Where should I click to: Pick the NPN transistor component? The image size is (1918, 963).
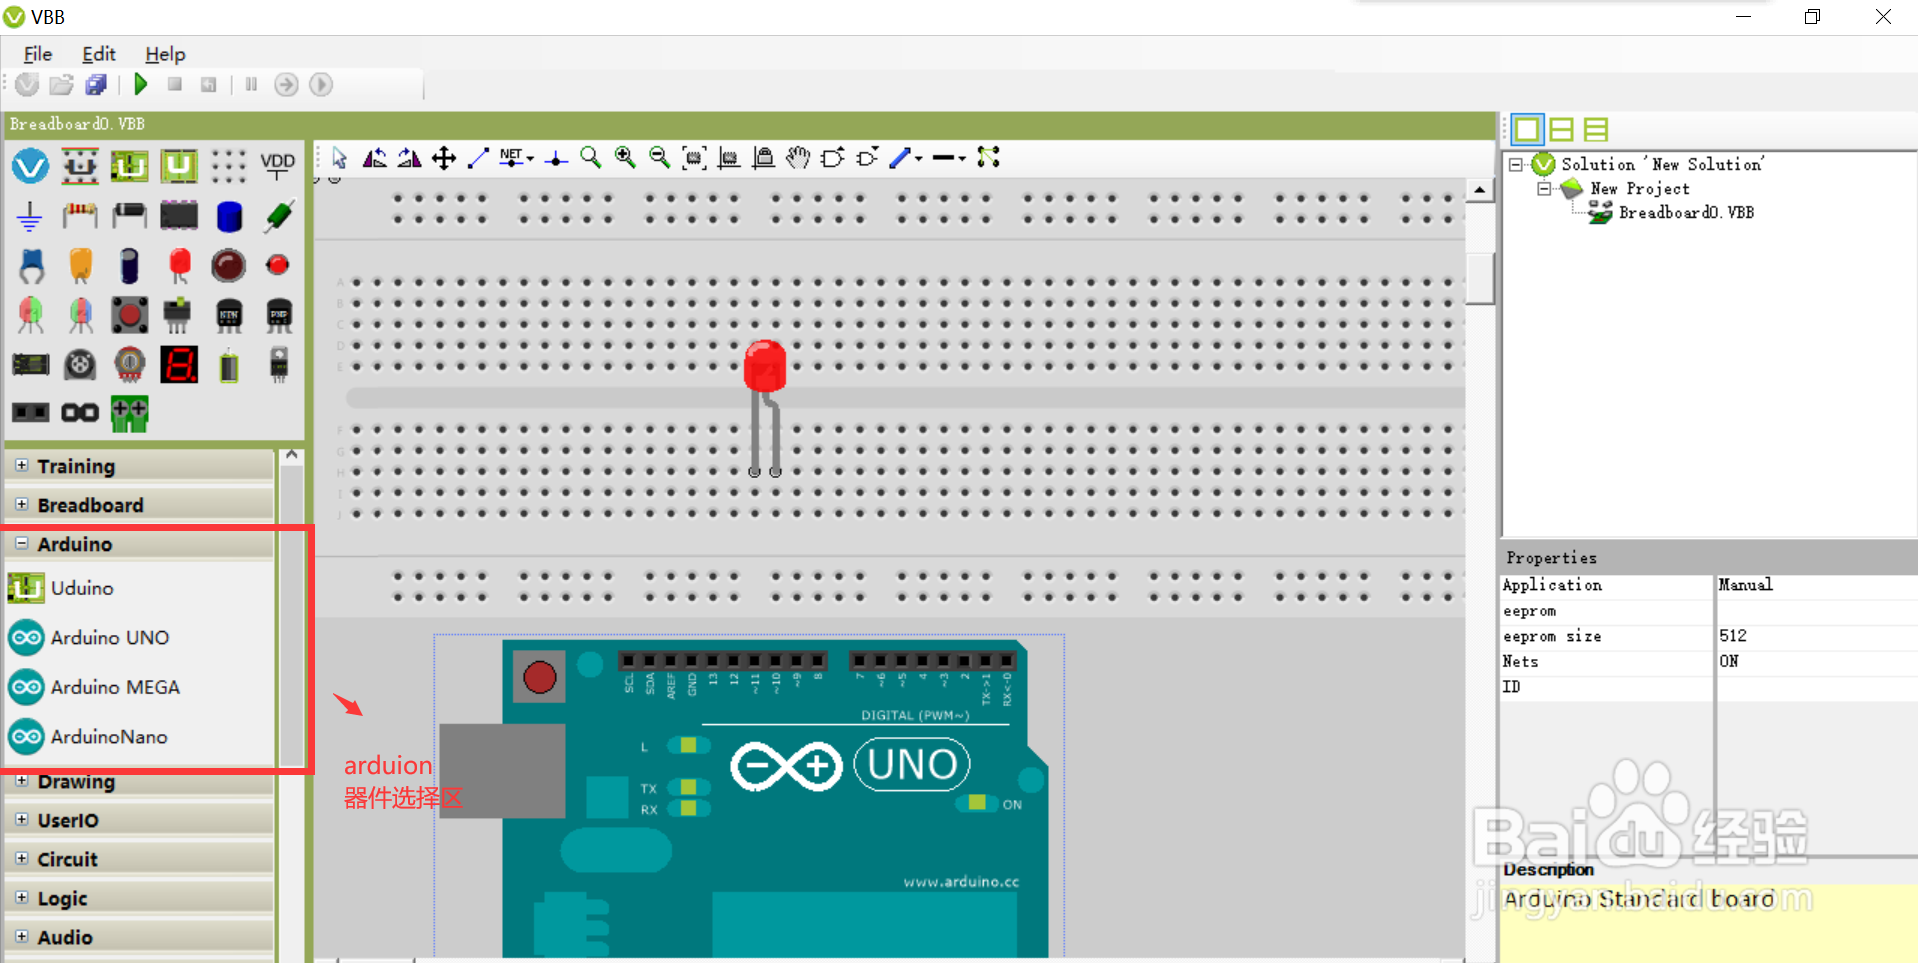point(229,315)
